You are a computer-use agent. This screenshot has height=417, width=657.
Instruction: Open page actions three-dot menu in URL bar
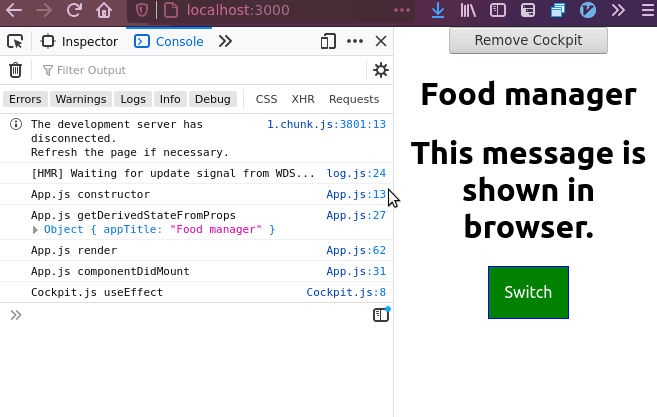(x=402, y=10)
